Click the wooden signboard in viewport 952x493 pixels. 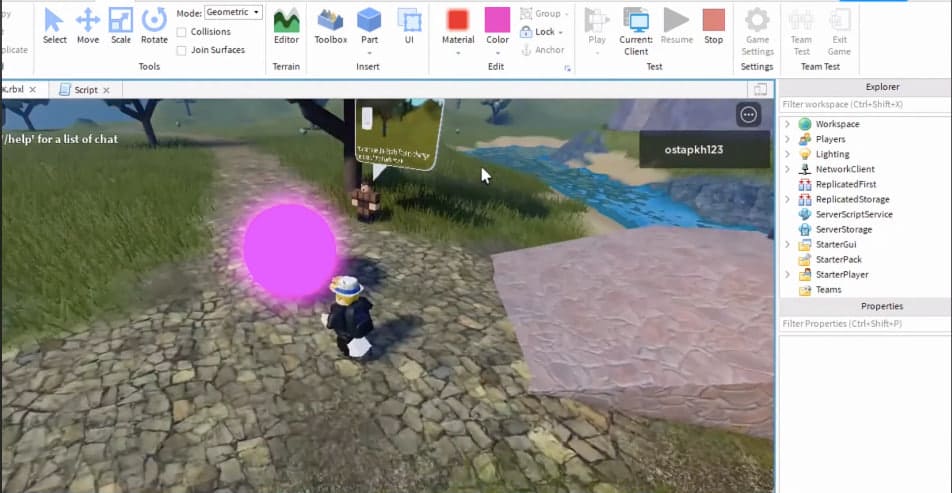399,135
